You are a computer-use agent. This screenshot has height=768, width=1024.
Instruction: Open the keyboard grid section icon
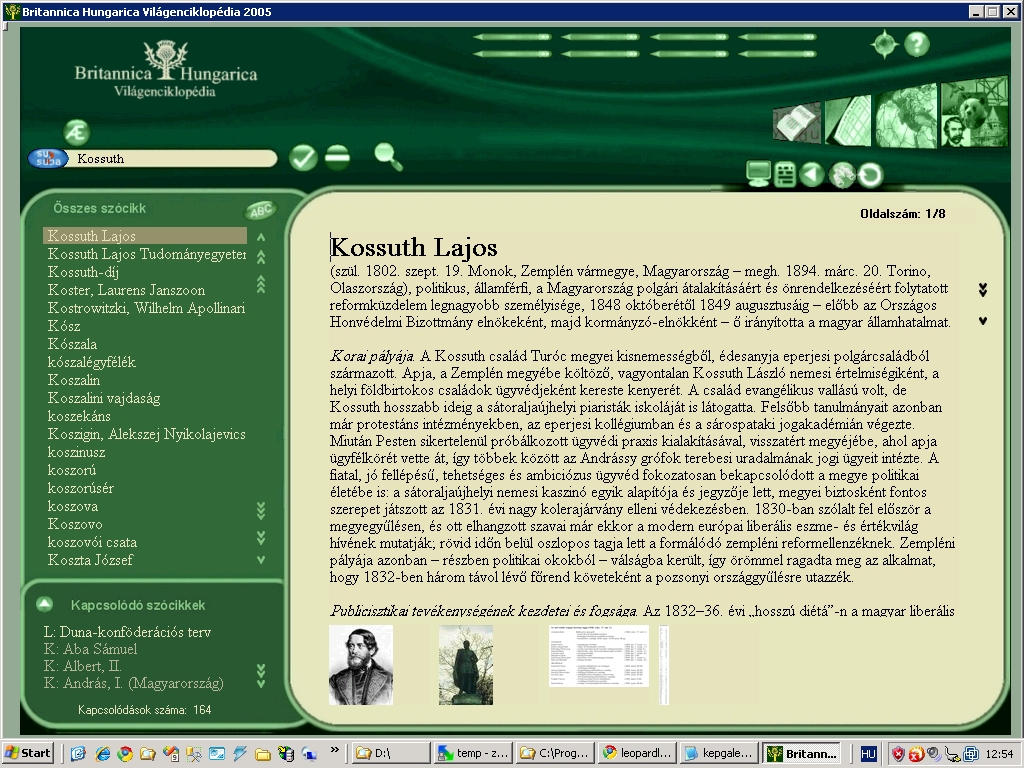pos(848,121)
